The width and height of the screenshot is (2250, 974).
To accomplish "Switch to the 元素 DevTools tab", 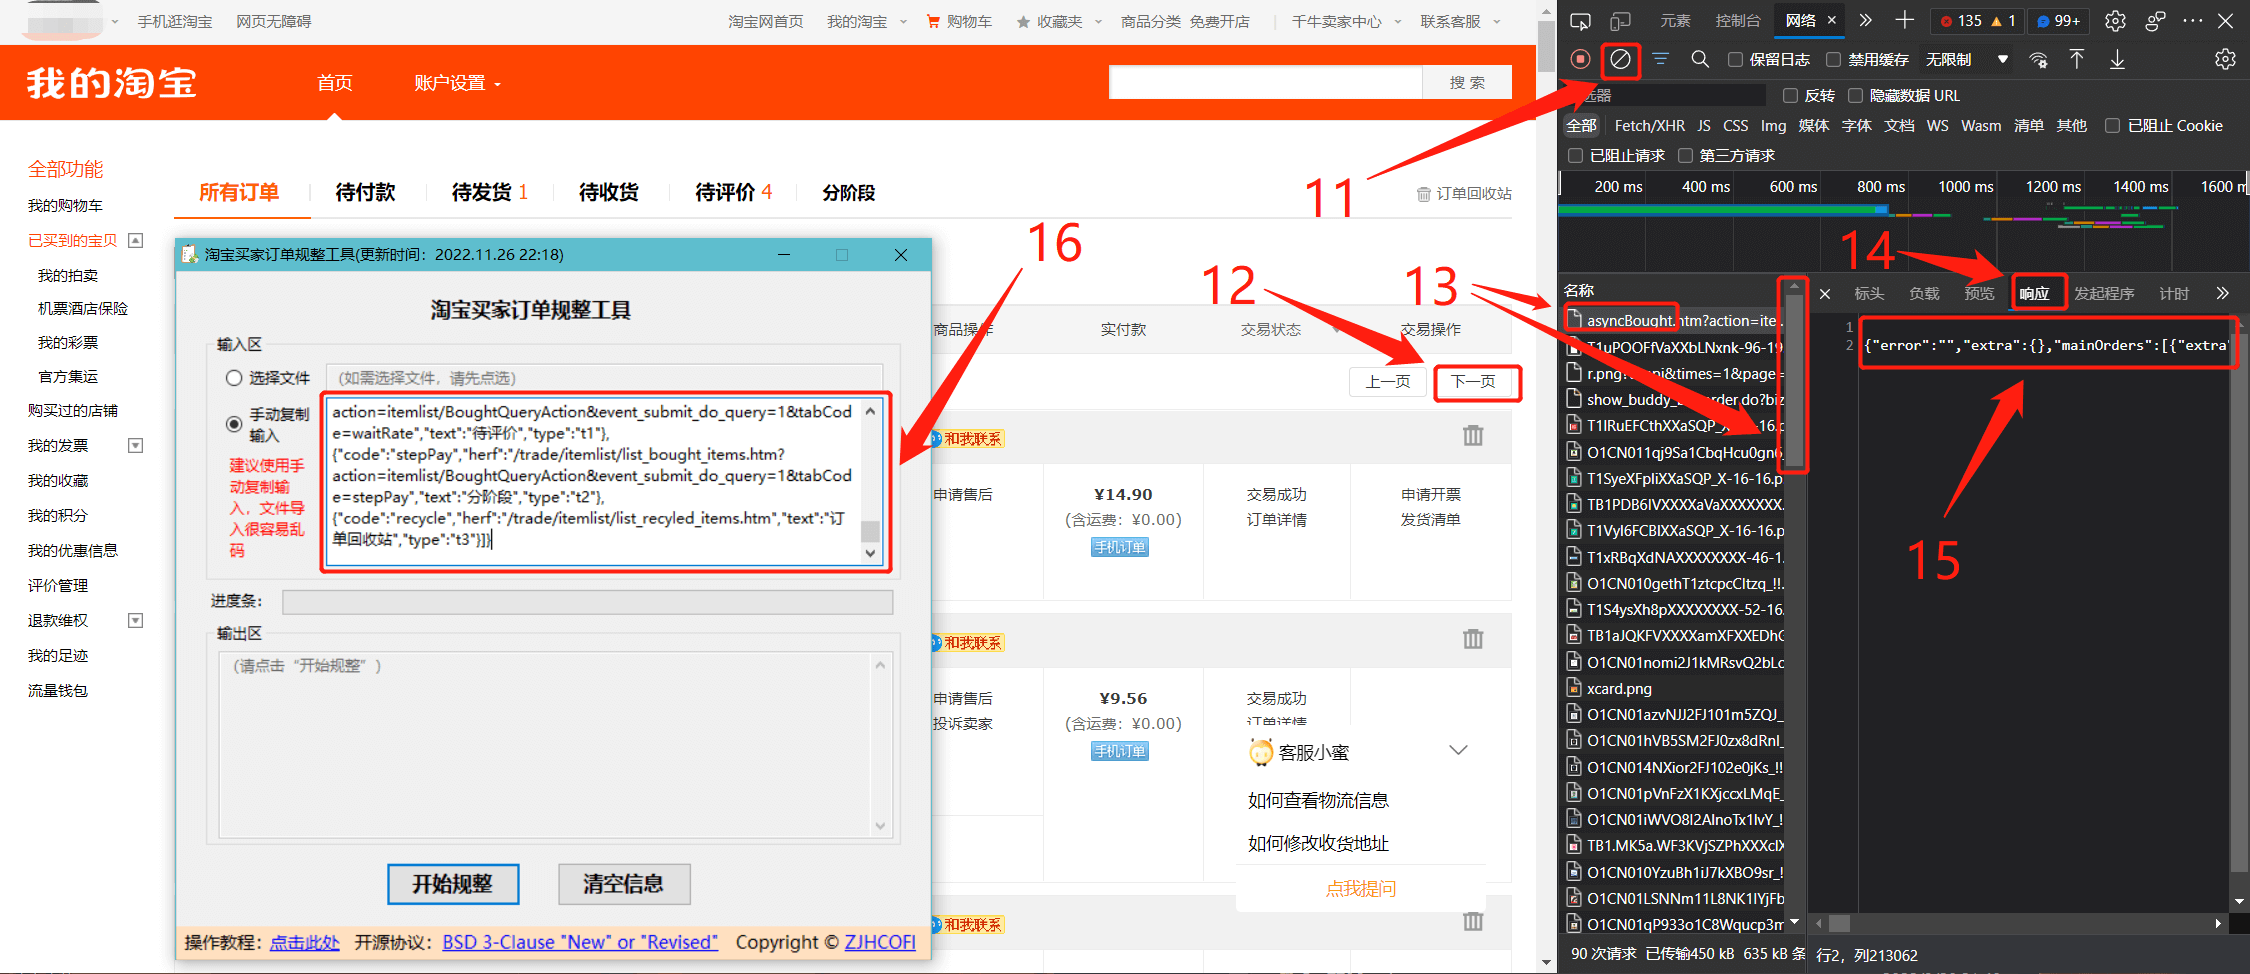I will pos(1675,21).
